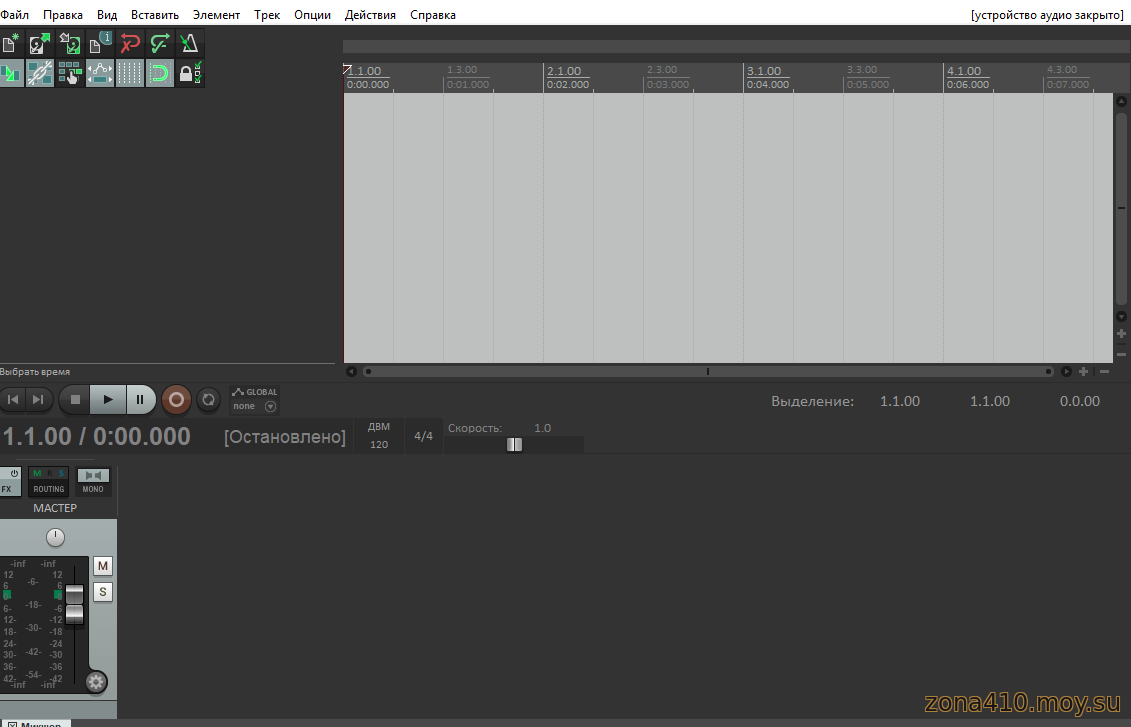
Task: Click the green Redo arrow icon
Action: (x=160, y=44)
